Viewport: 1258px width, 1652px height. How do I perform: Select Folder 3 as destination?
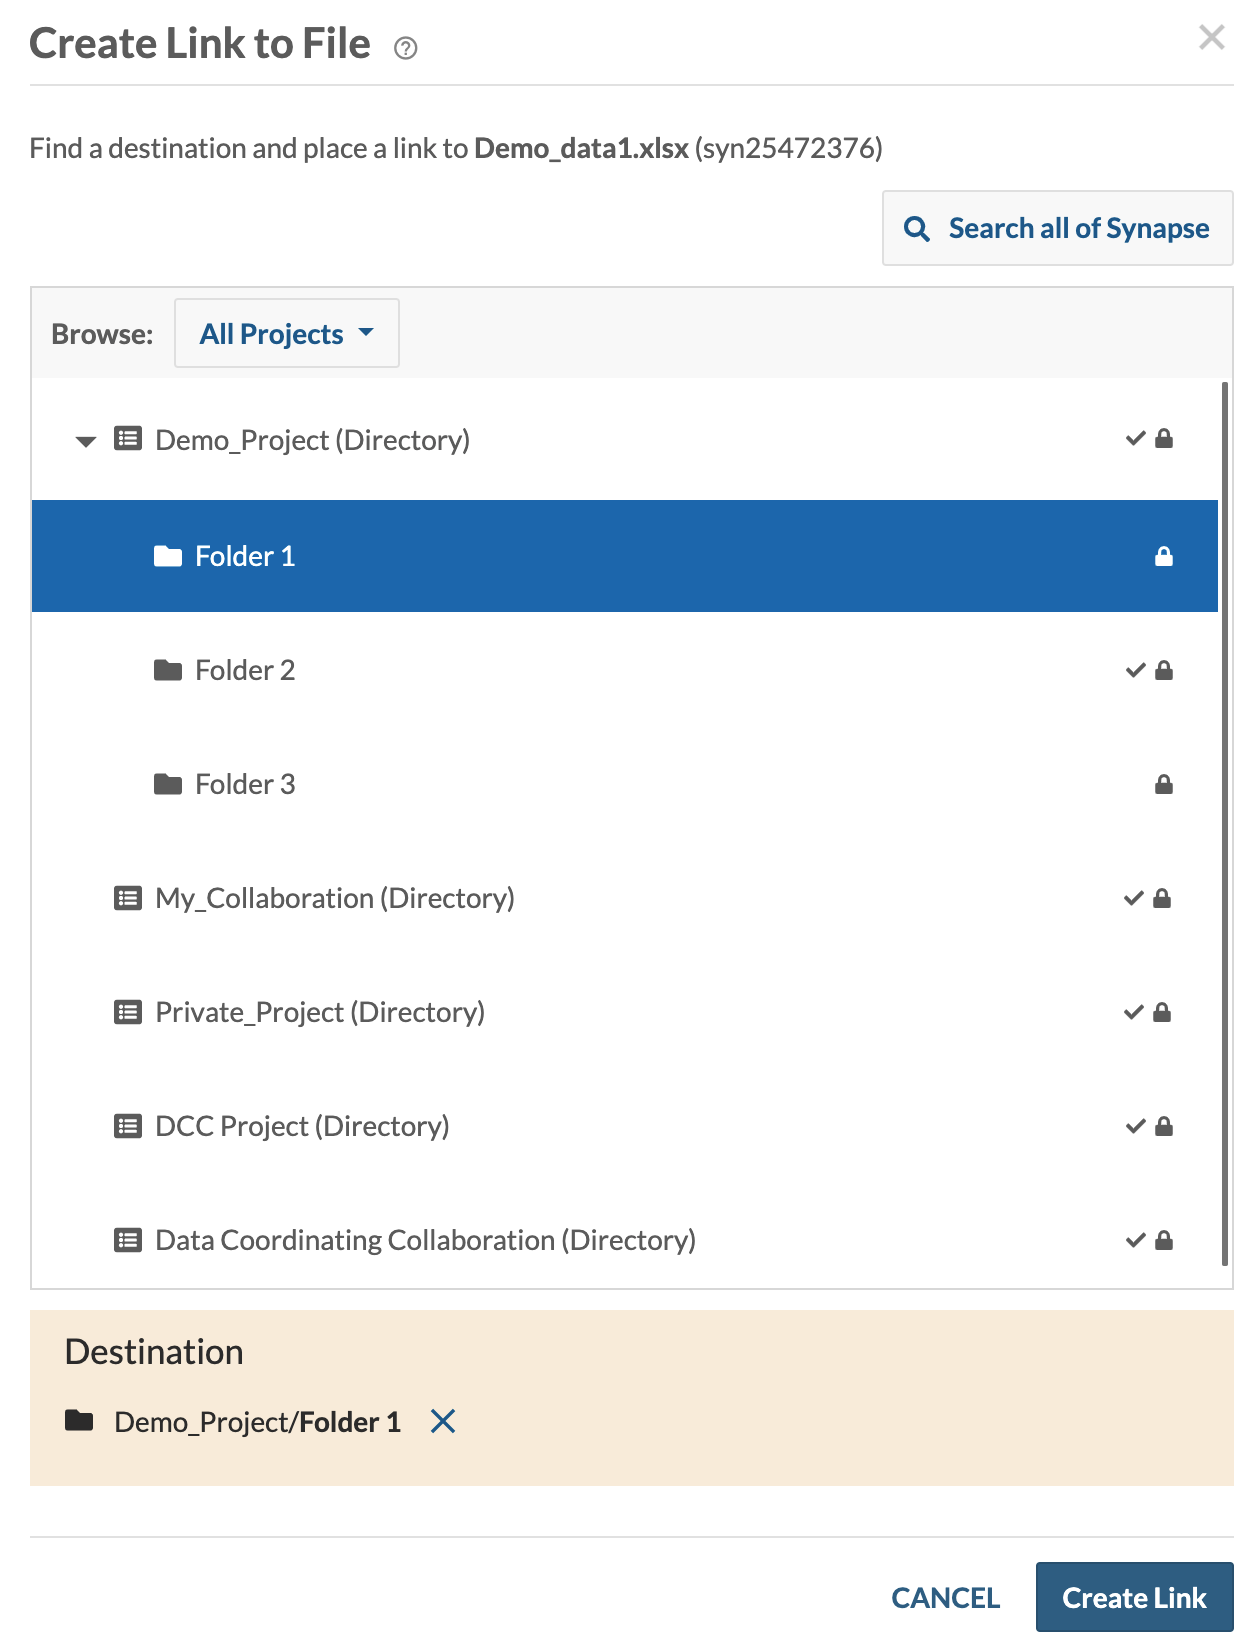pos(245,784)
